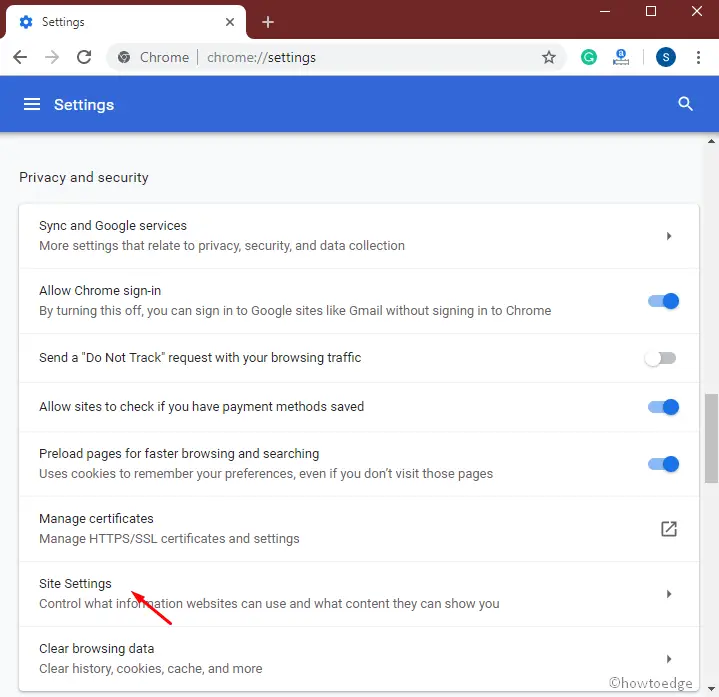
Task: Maximize the Chrome window
Action: click(x=651, y=11)
